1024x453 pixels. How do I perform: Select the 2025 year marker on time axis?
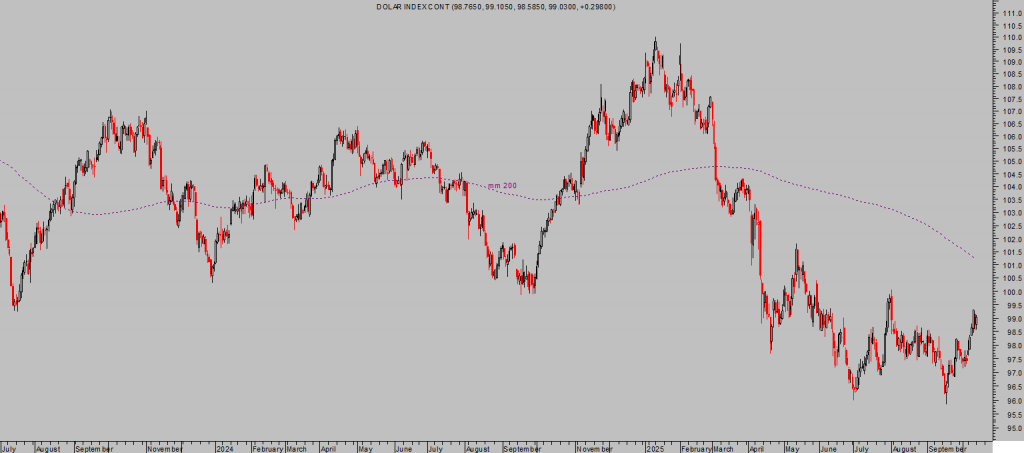(x=656, y=449)
